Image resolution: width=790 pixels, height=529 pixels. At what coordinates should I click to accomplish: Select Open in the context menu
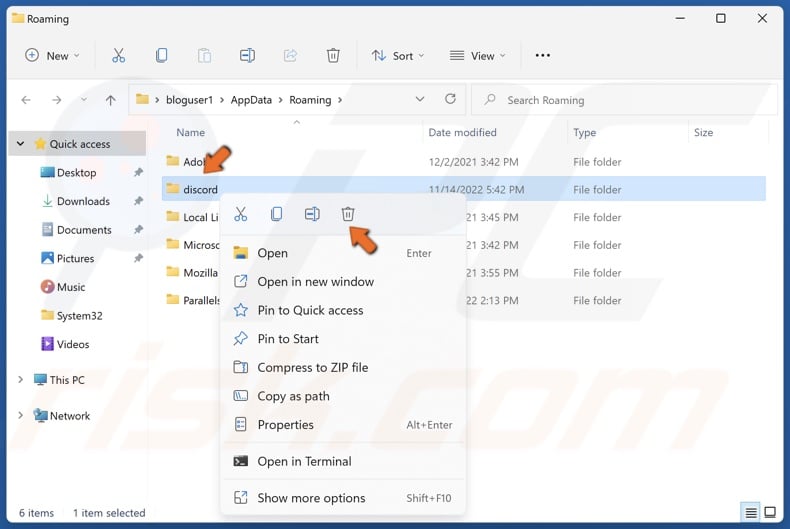[343, 253]
